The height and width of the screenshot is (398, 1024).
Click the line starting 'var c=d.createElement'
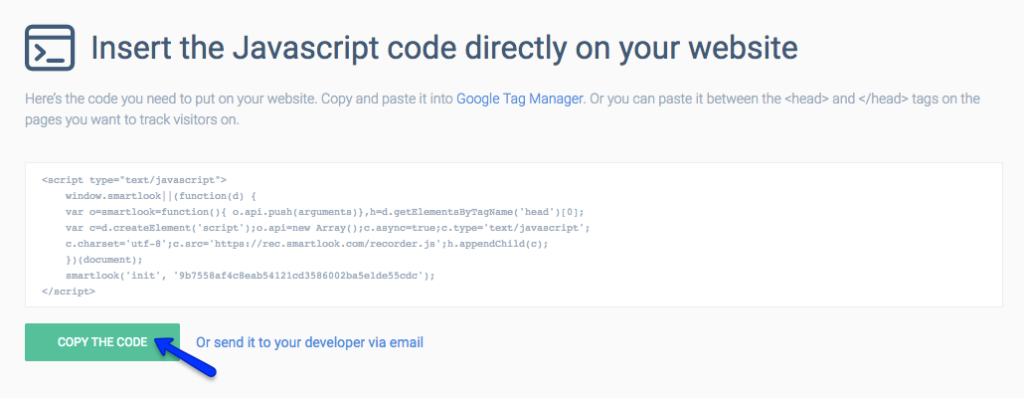point(328,227)
